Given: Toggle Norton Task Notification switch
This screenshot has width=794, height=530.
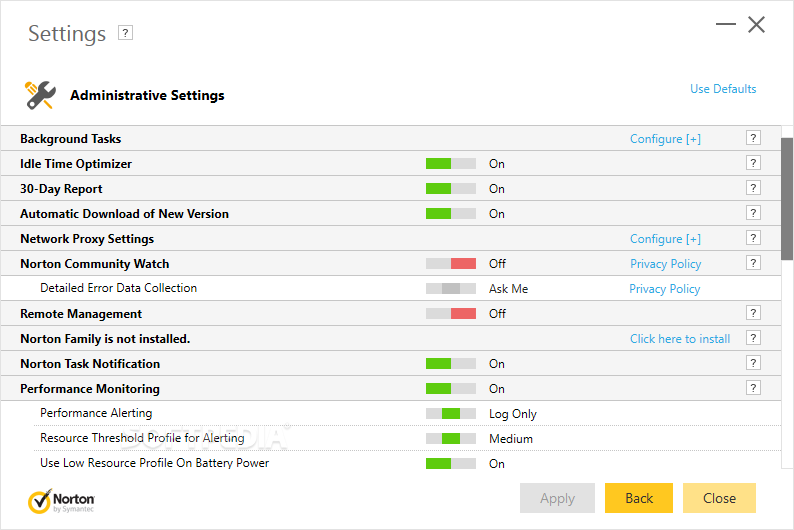Looking at the screenshot, I should tap(451, 363).
